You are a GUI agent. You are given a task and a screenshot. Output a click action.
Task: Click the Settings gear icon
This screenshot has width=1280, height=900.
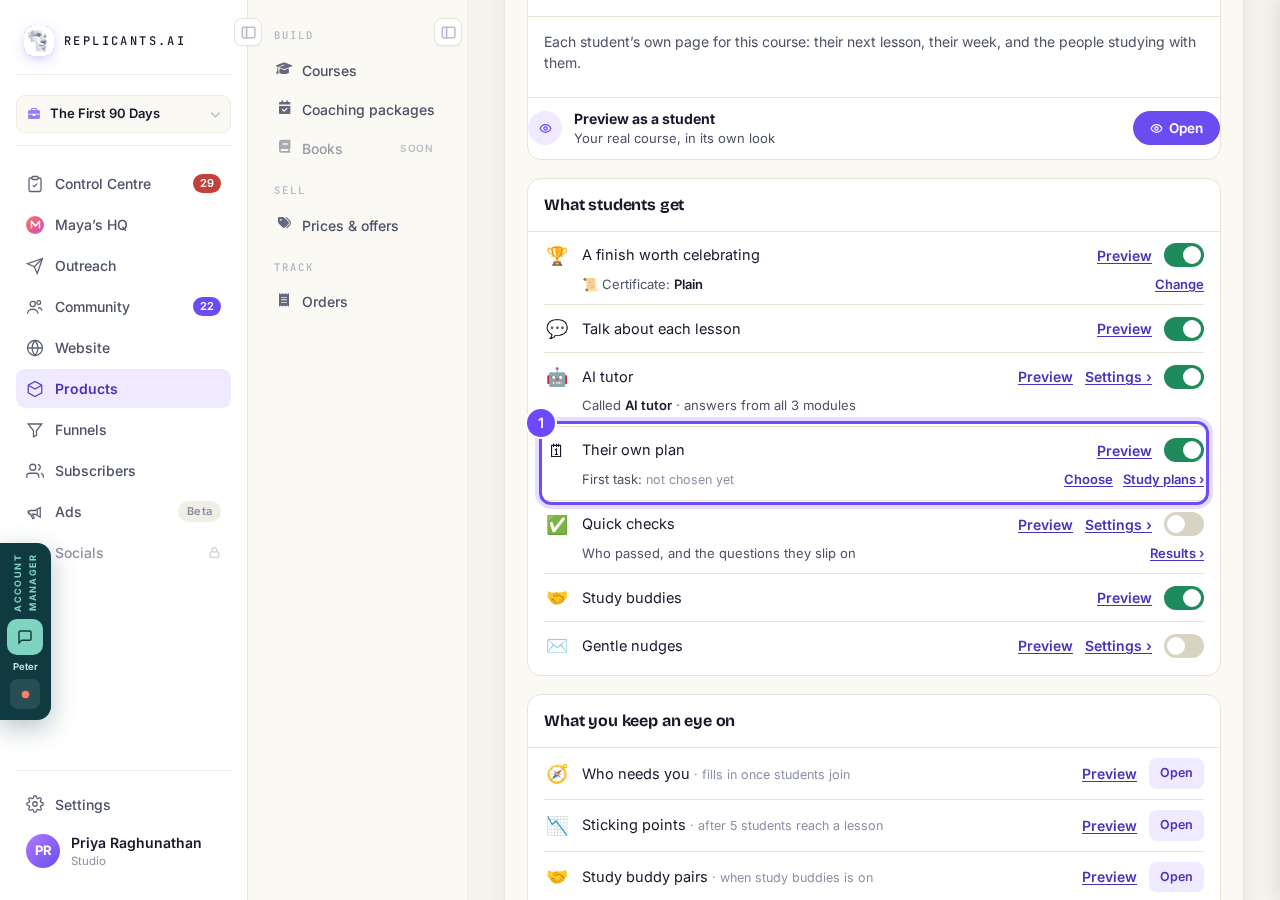point(35,804)
